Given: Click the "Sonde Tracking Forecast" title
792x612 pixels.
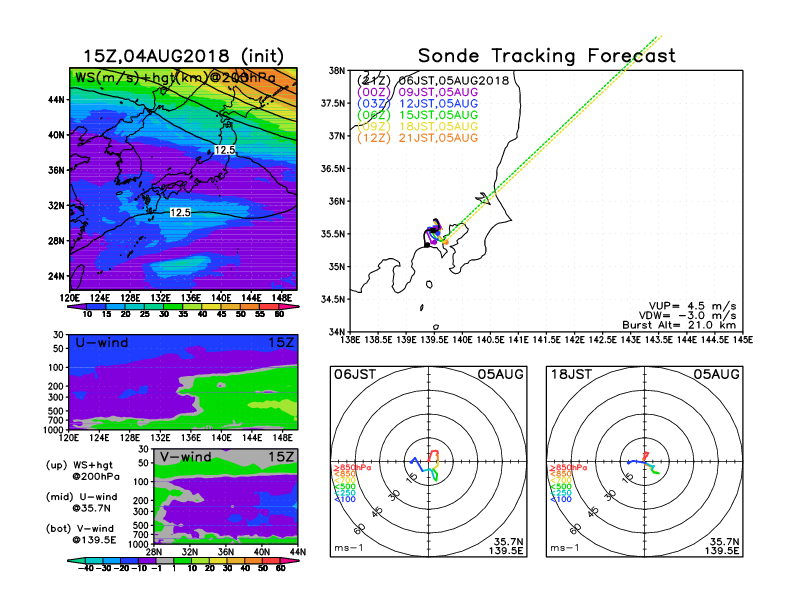Looking at the screenshot, I should click(x=547, y=56).
